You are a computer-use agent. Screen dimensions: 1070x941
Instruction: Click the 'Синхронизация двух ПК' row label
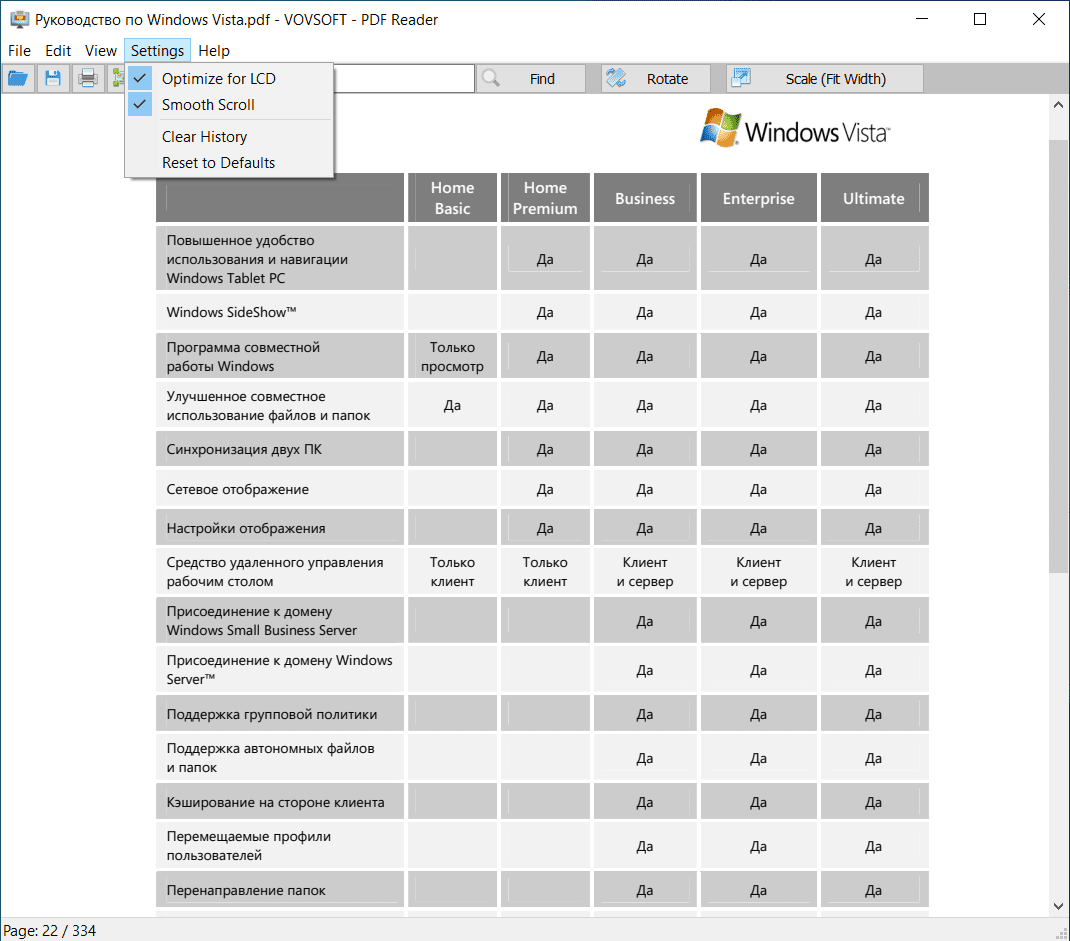pos(244,450)
